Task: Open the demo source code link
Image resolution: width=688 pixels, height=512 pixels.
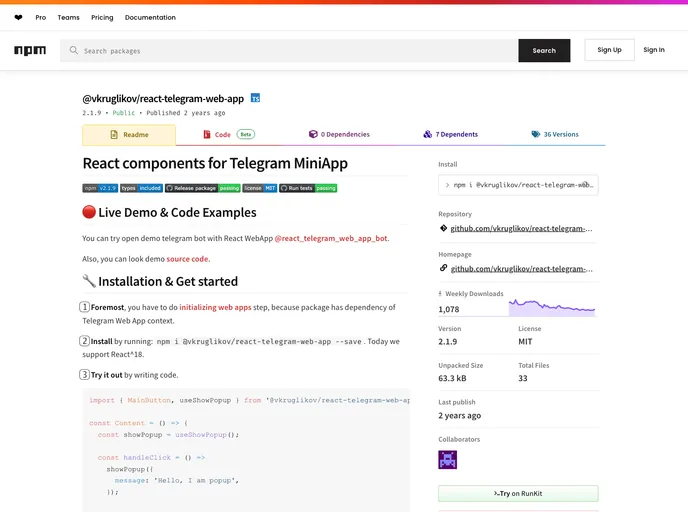Action: coord(187,259)
